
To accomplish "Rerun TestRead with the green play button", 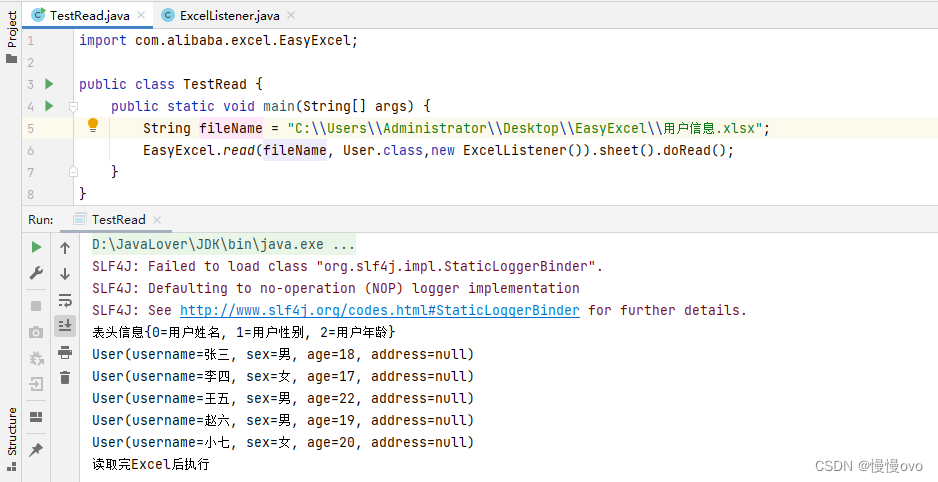I will pyautogui.click(x=36, y=247).
